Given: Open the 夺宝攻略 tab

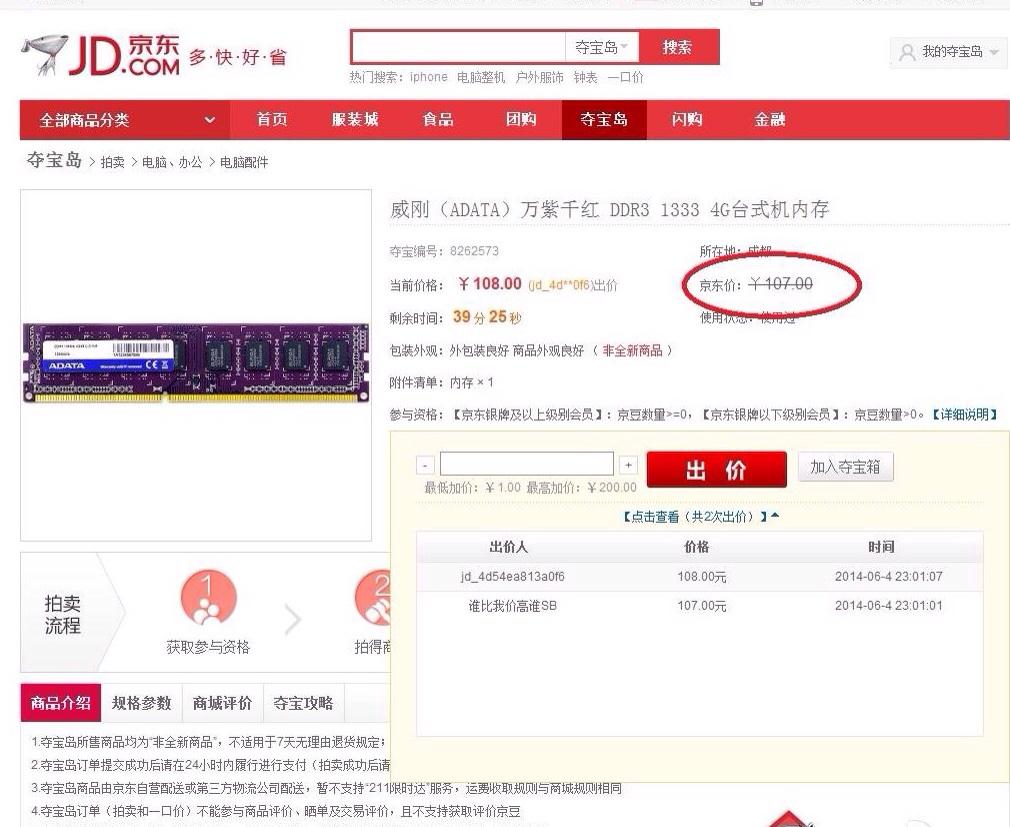Looking at the screenshot, I should tap(303, 703).
